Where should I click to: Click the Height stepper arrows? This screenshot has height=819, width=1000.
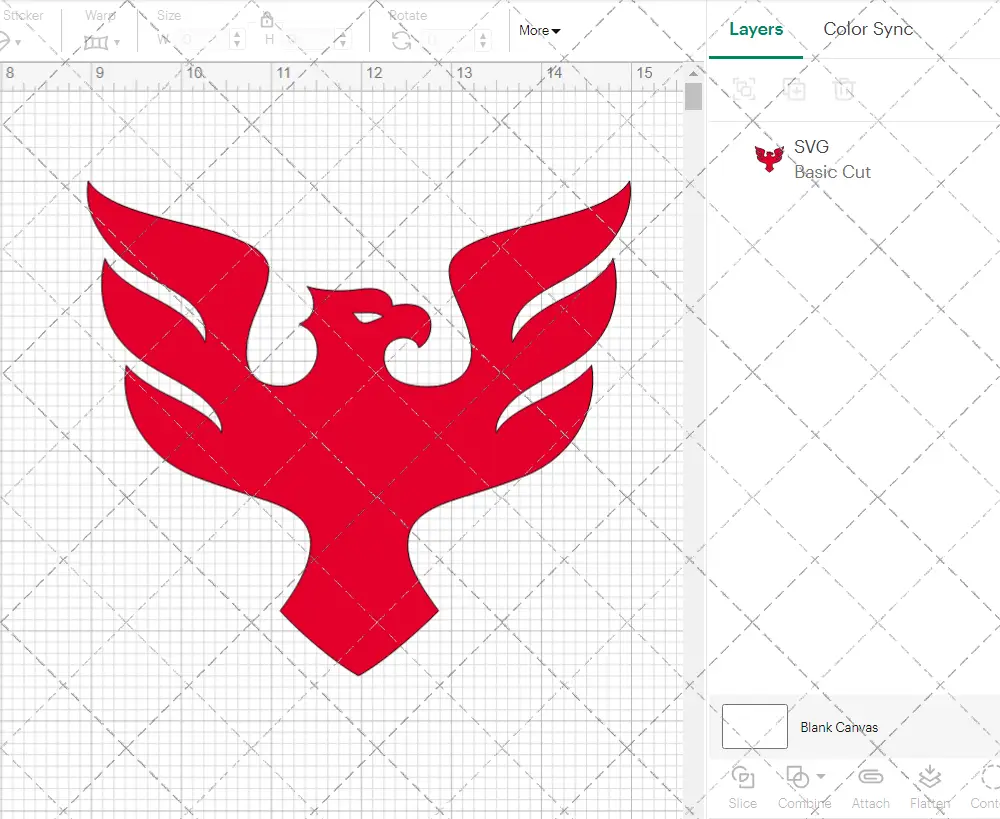342,40
